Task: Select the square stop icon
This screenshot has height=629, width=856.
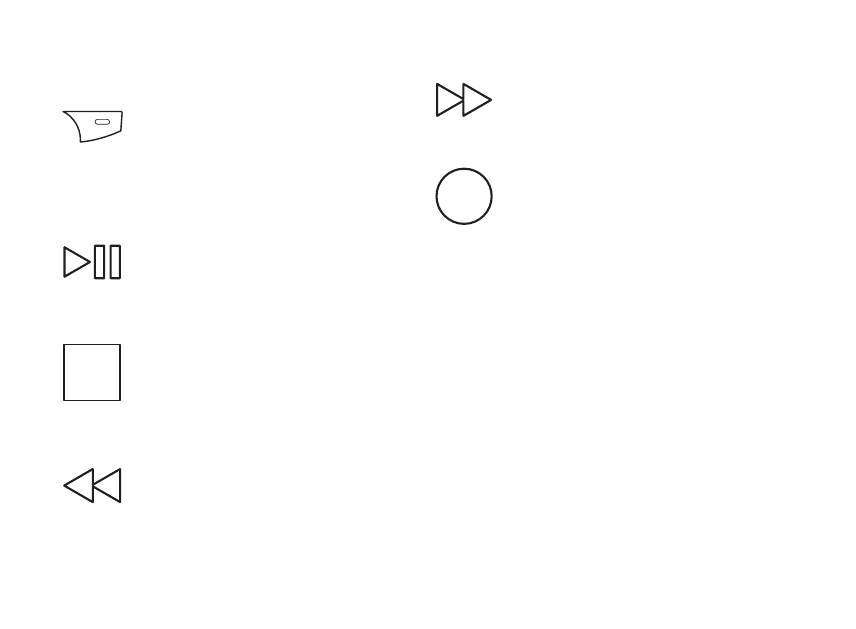Action: [x=92, y=372]
